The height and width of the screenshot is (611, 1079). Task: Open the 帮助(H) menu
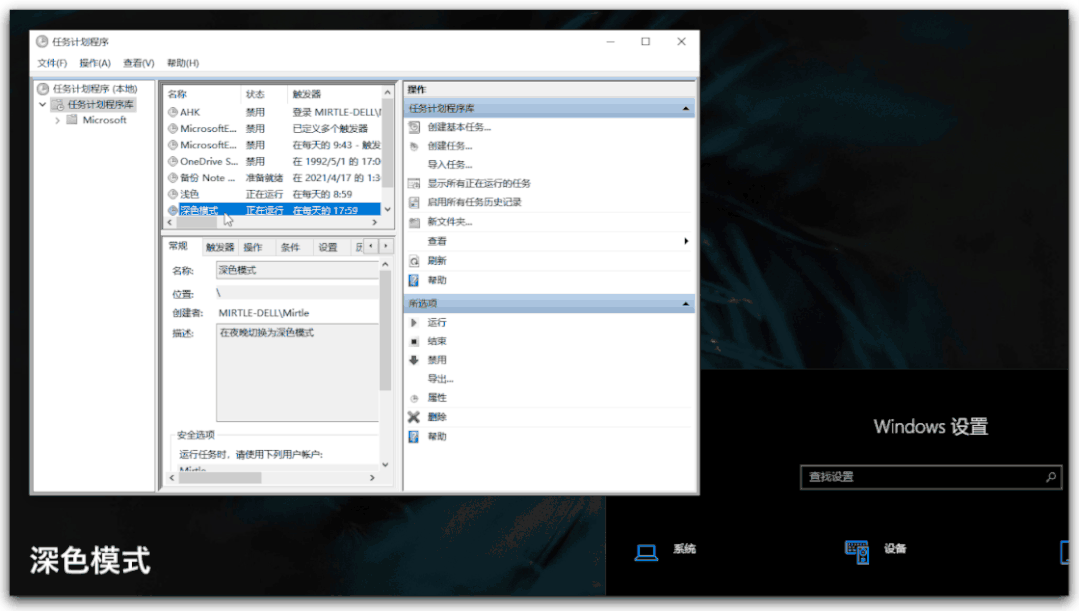pyautogui.click(x=183, y=63)
